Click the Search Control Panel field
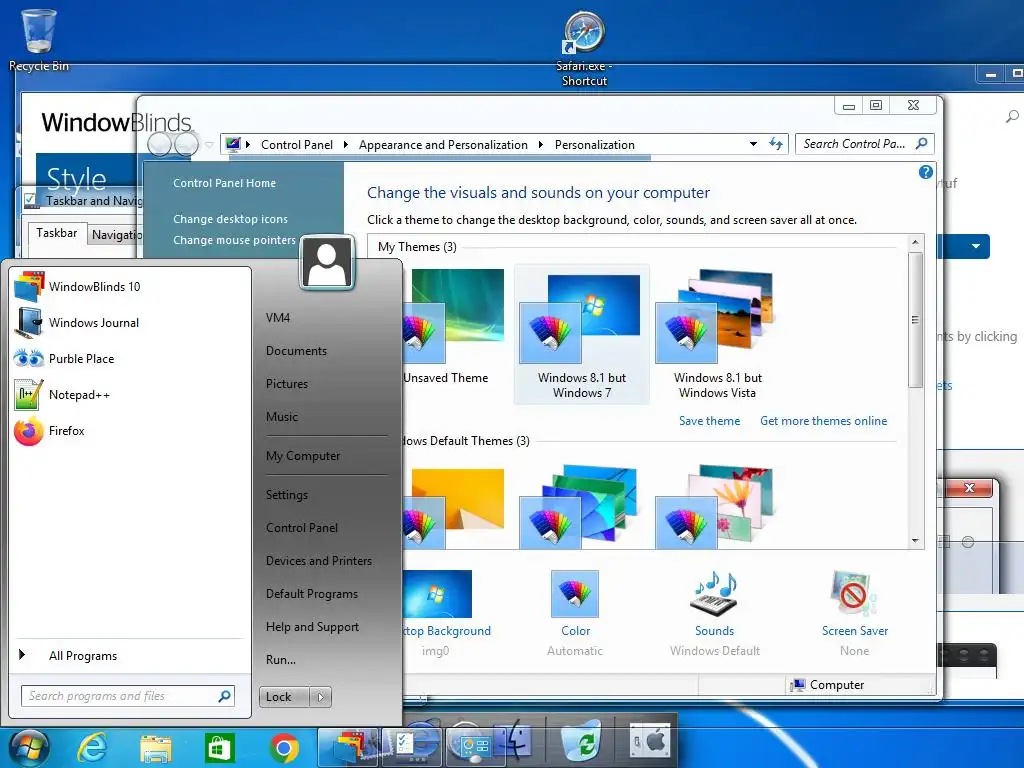Screen dimensions: 1024x768 pyautogui.click(x=865, y=144)
